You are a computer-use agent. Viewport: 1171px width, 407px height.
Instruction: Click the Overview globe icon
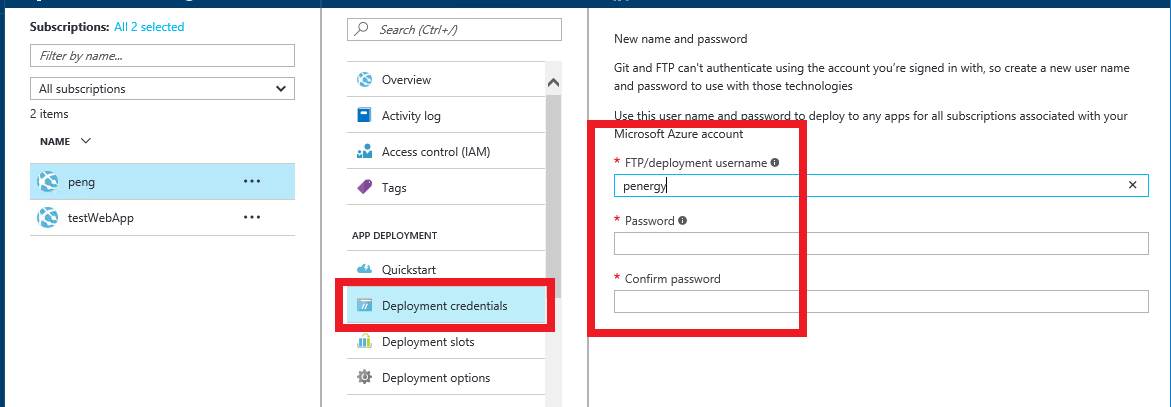[364, 80]
